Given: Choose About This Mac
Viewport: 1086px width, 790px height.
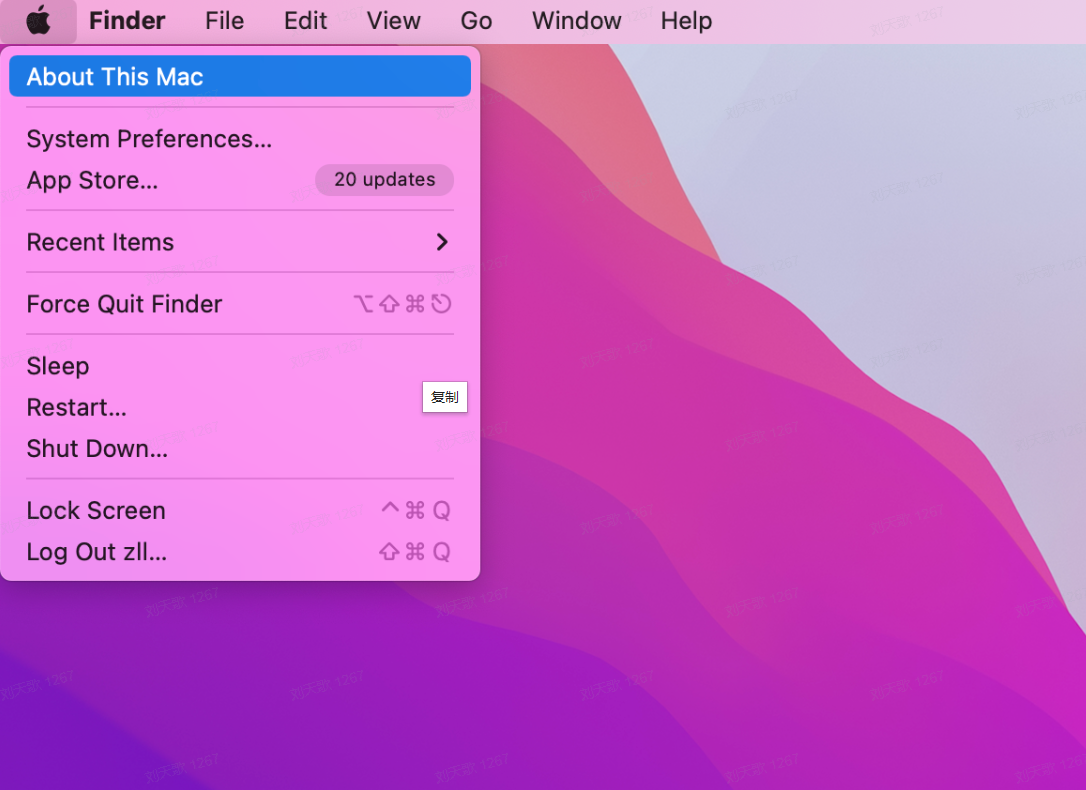Looking at the screenshot, I should pos(240,76).
